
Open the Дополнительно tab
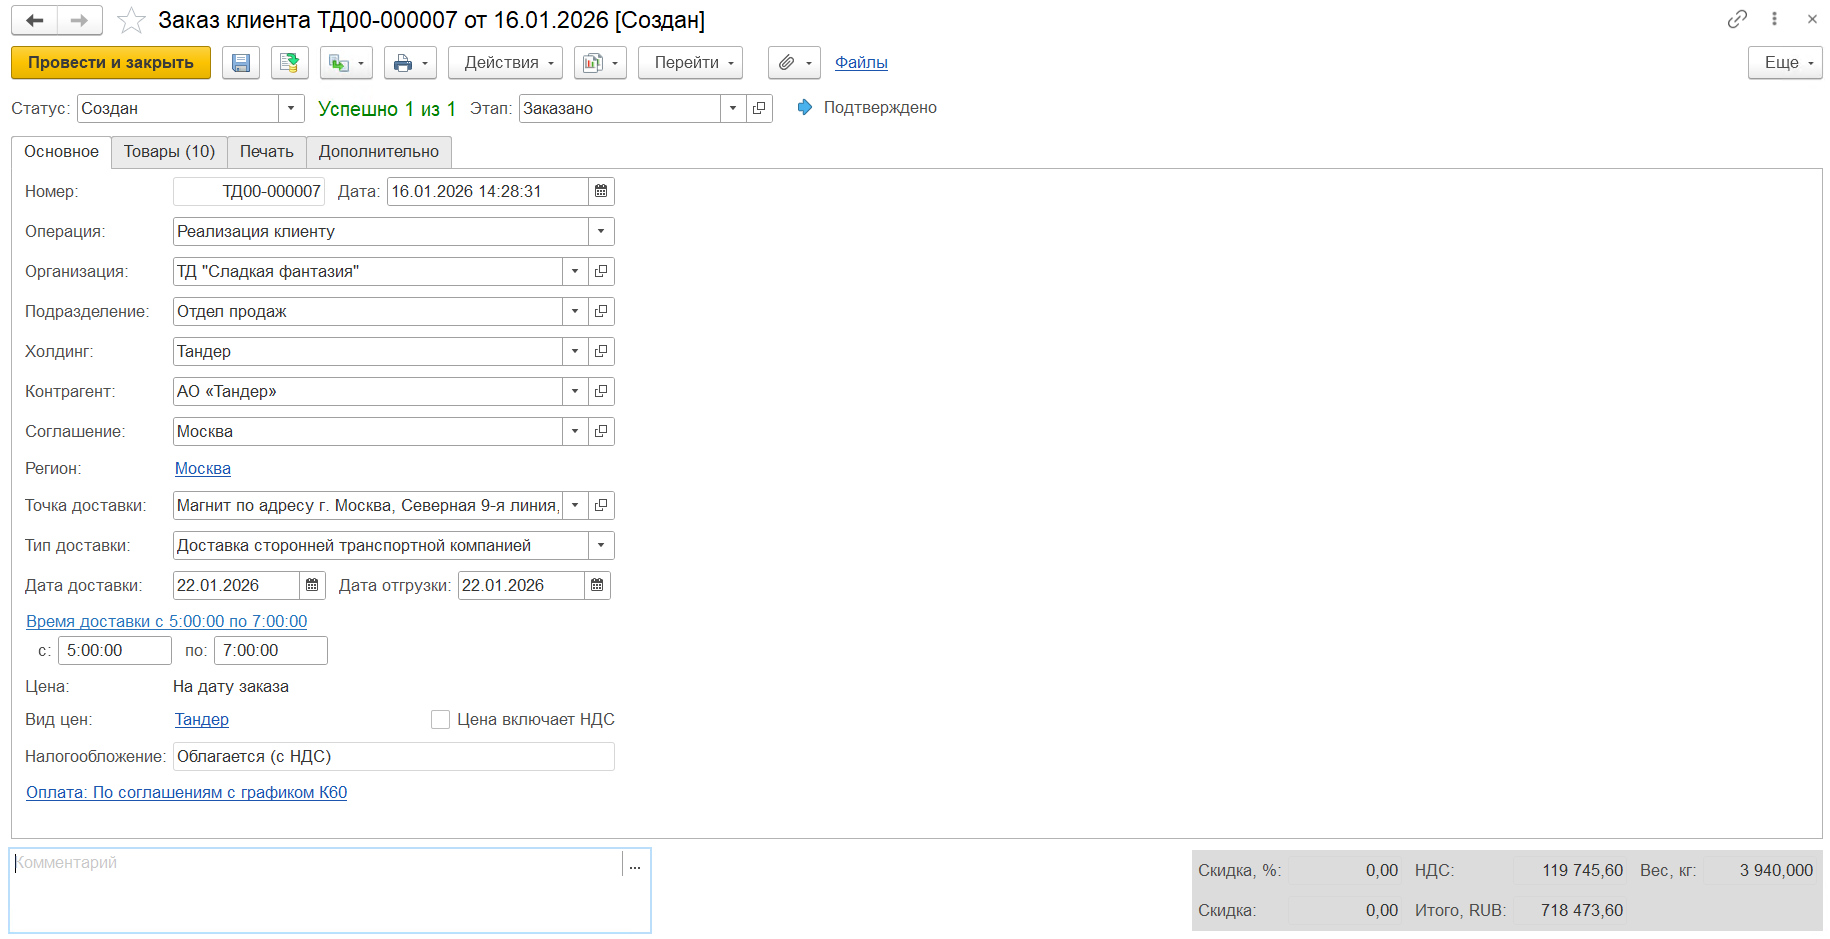click(x=378, y=152)
